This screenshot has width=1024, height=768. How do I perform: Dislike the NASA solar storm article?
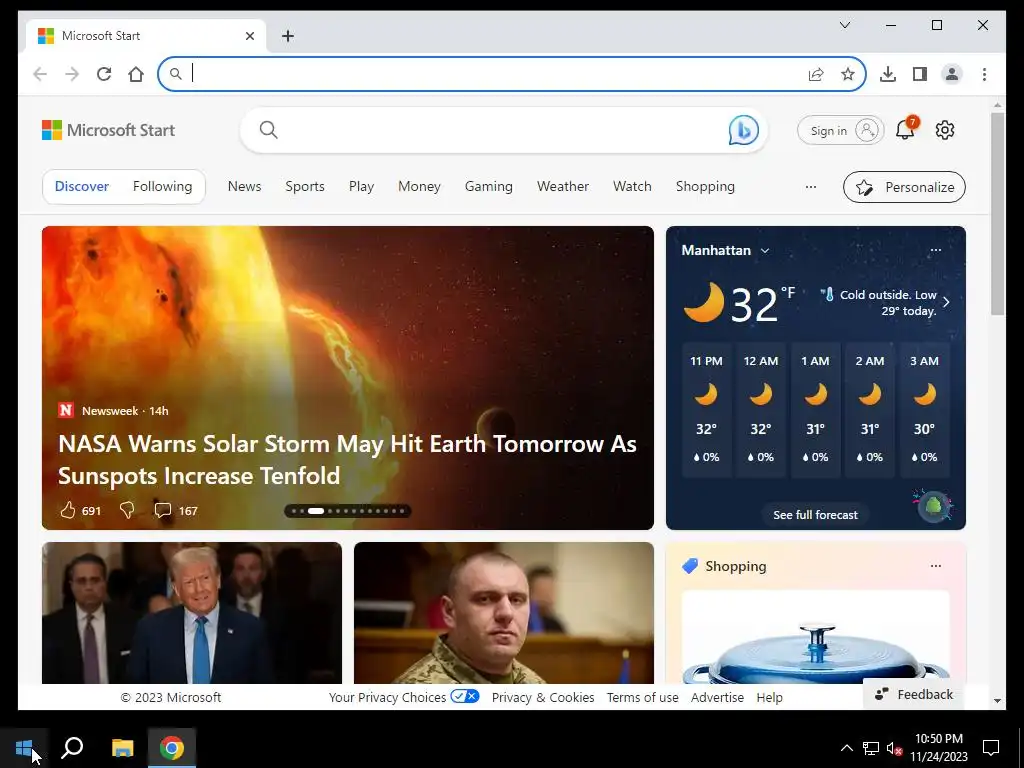coord(127,510)
